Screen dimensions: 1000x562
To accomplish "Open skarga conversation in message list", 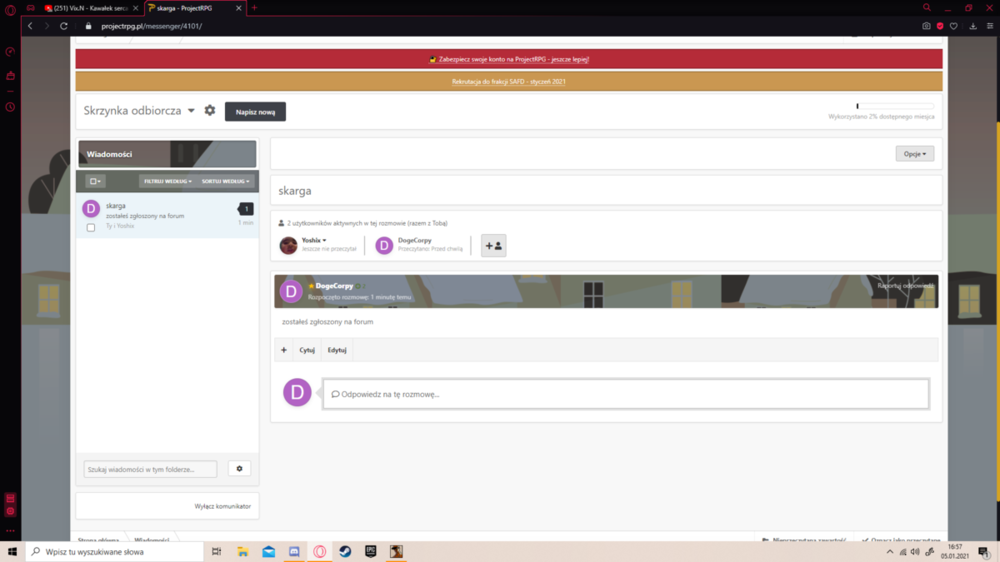I will (167, 216).
